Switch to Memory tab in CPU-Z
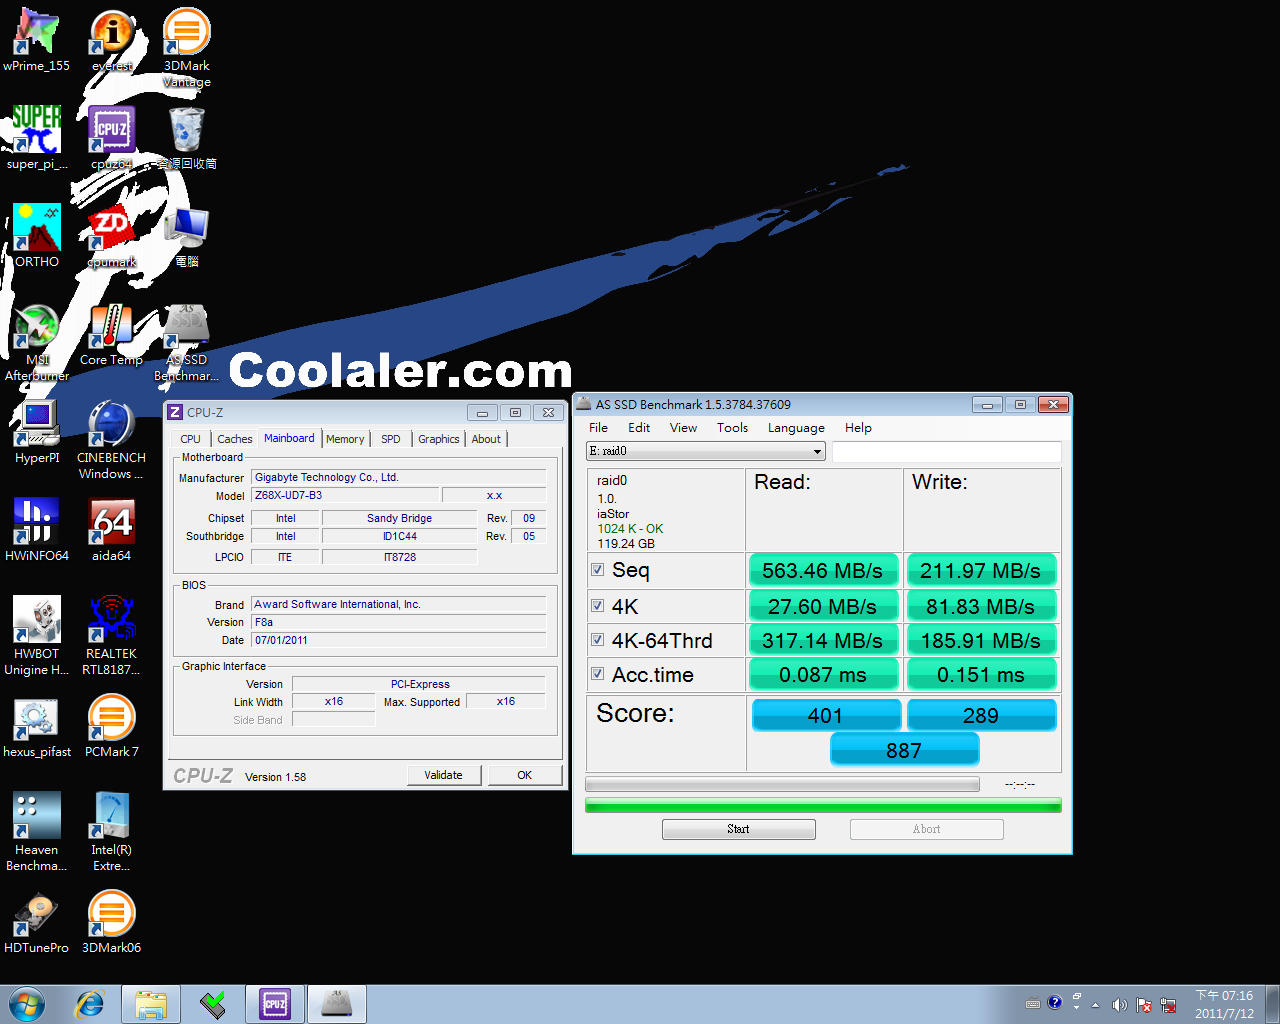Image resolution: width=1280 pixels, height=1024 pixels. coord(345,439)
